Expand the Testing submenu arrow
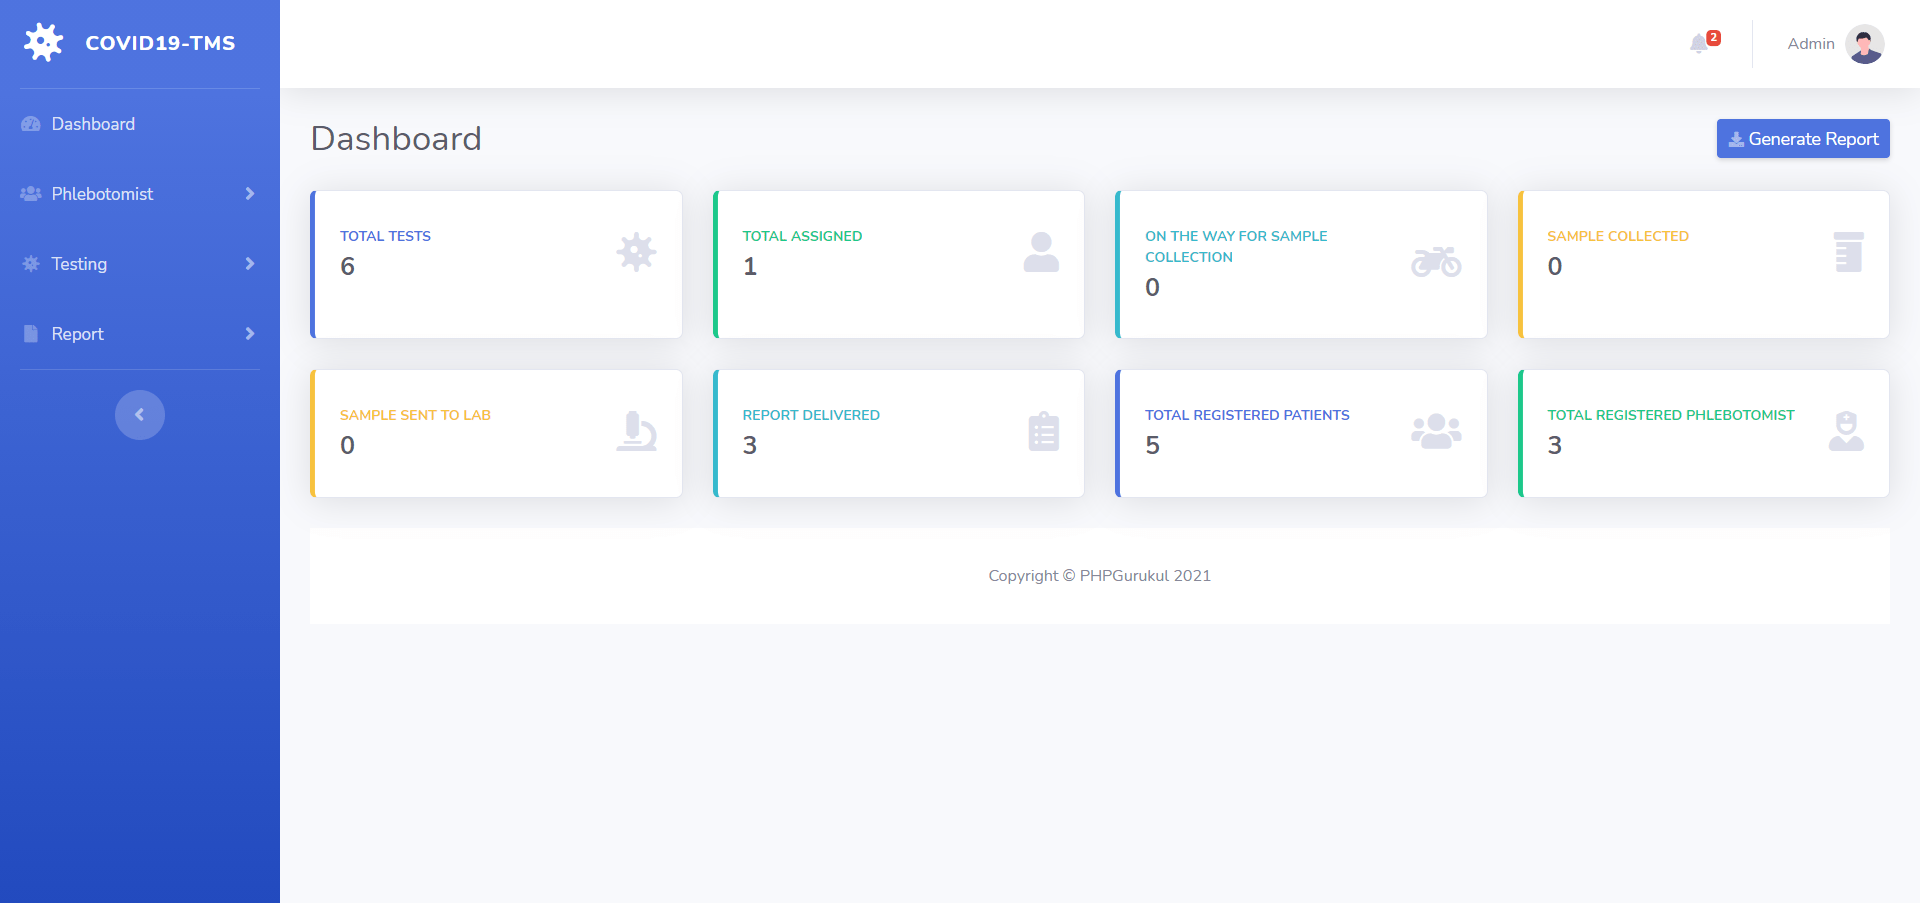This screenshot has width=1920, height=903. point(250,264)
